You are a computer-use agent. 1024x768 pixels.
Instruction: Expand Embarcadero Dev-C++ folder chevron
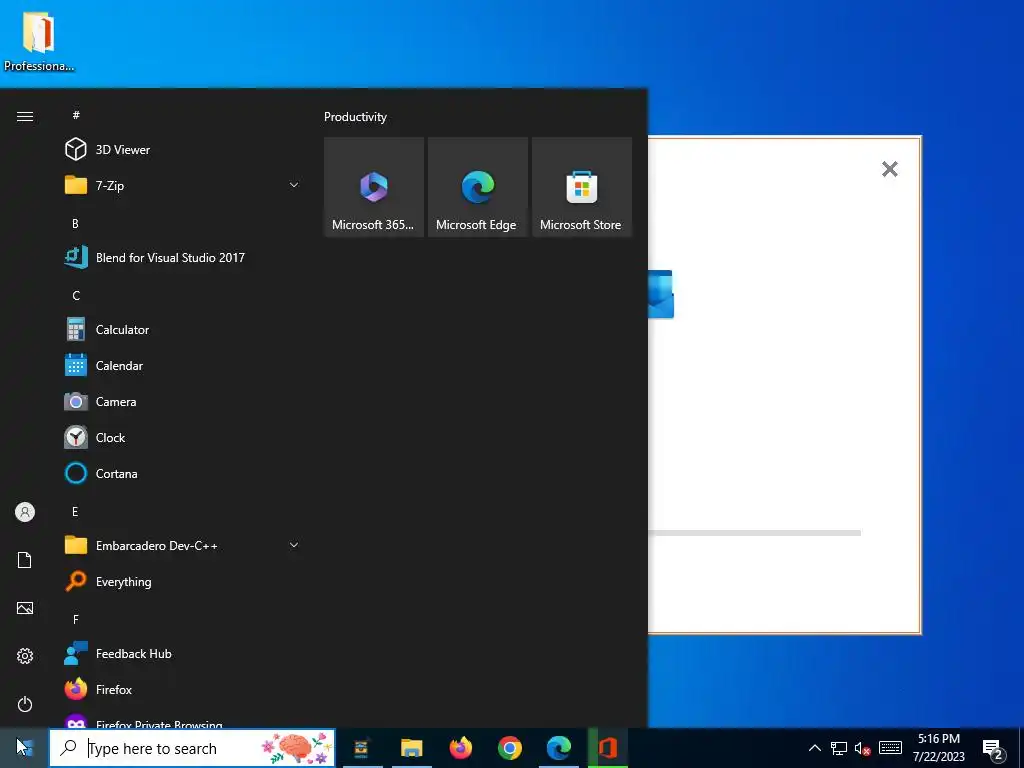click(294, 545)
